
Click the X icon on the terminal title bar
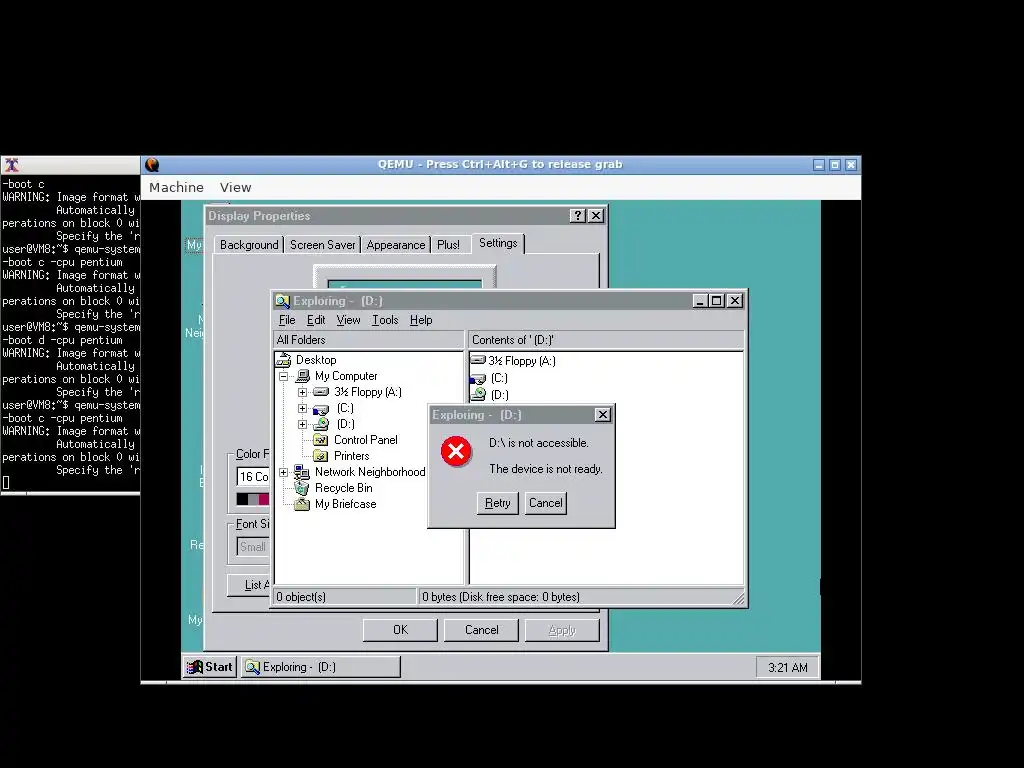(x=12, y=165)
